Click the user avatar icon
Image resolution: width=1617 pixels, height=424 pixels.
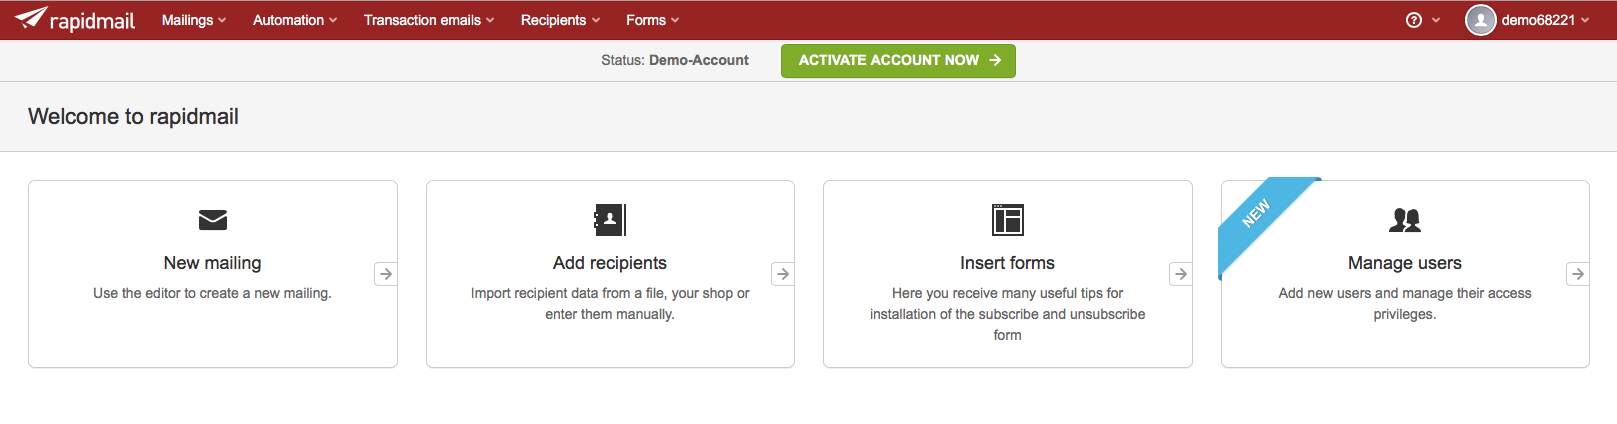(x=1481, y=20)
